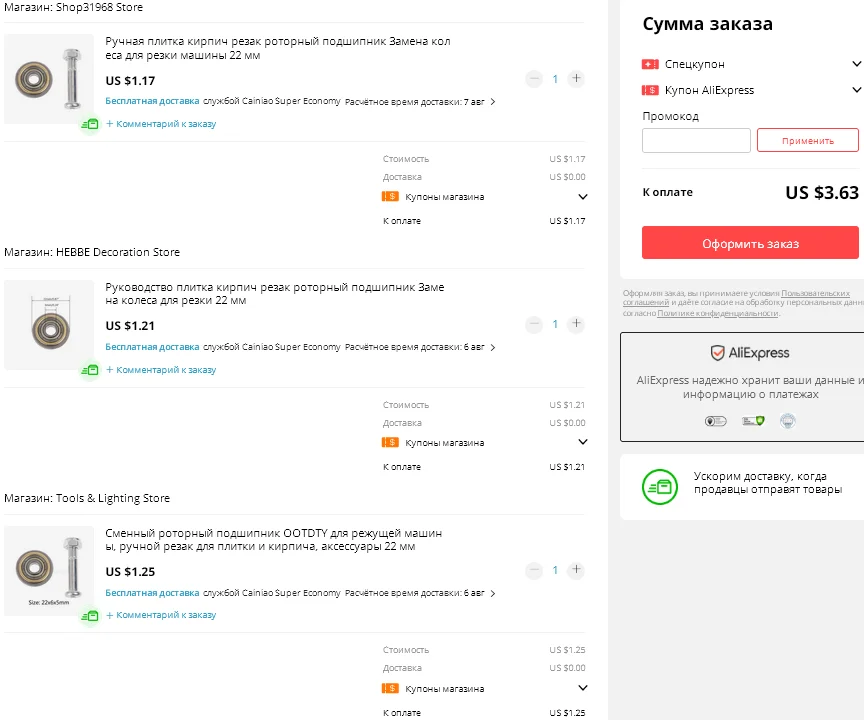Click green fast delivery icon on Shop31968 item
This screenshot has height=720, width=864.
90,124
